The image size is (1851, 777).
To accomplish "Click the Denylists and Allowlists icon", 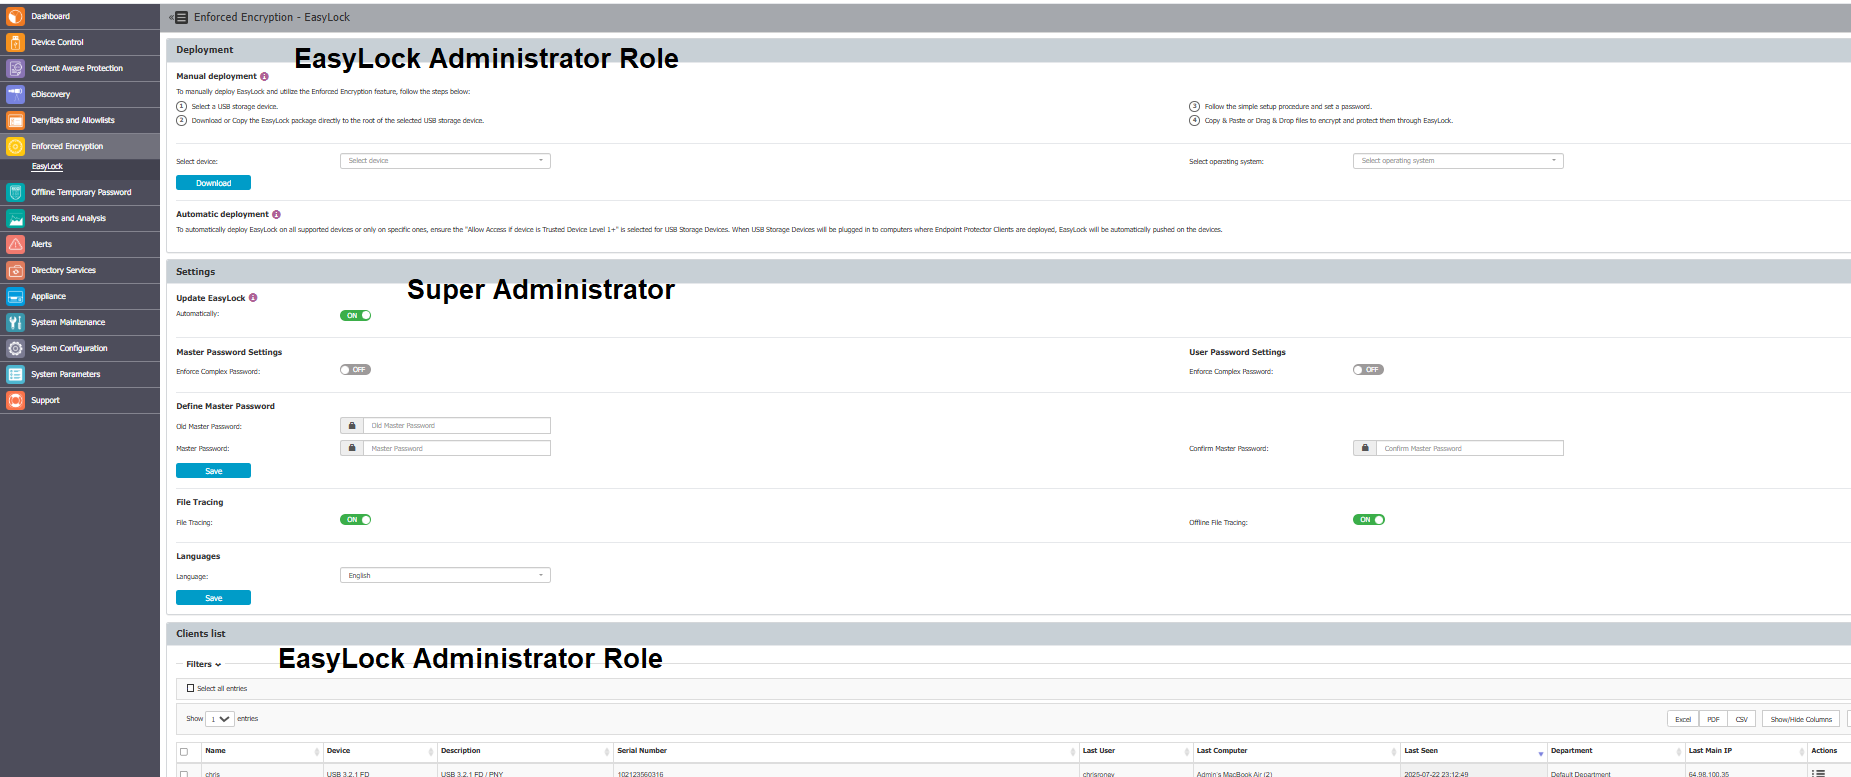I will 15,120.
